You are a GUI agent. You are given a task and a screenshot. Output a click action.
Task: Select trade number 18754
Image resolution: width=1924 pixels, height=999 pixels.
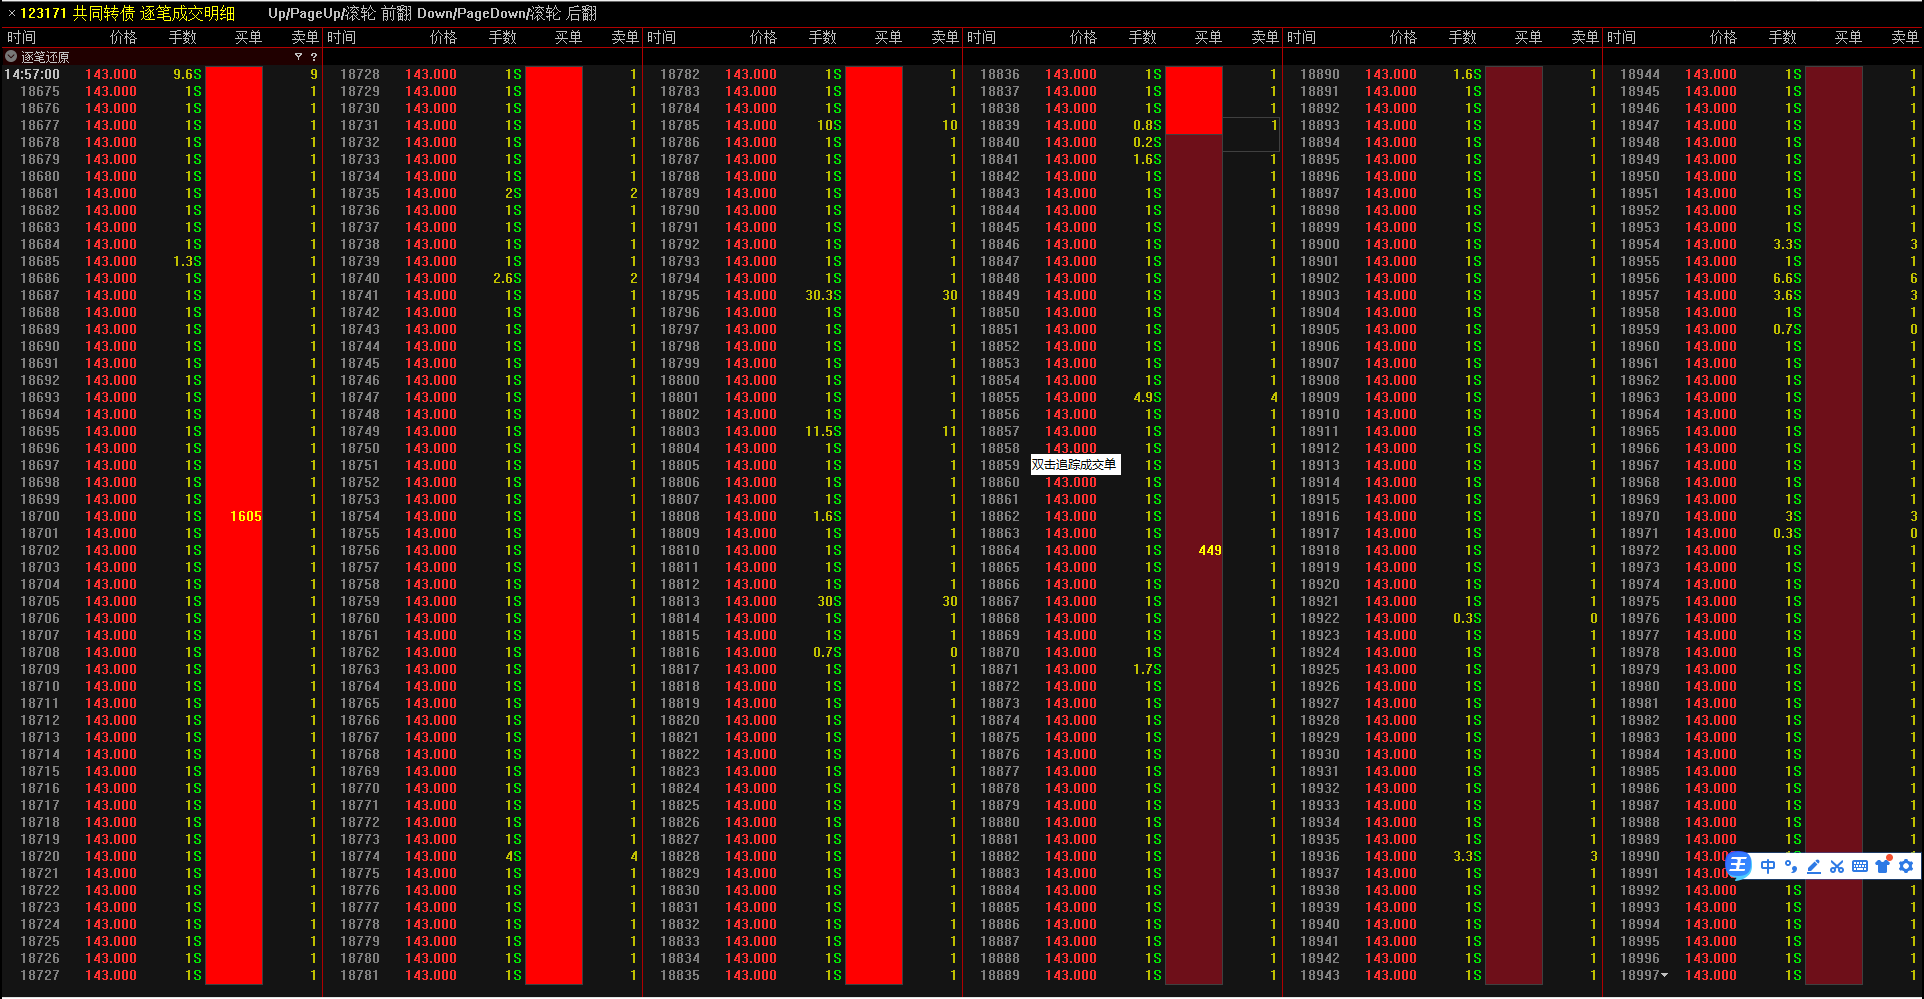[360, 516]
